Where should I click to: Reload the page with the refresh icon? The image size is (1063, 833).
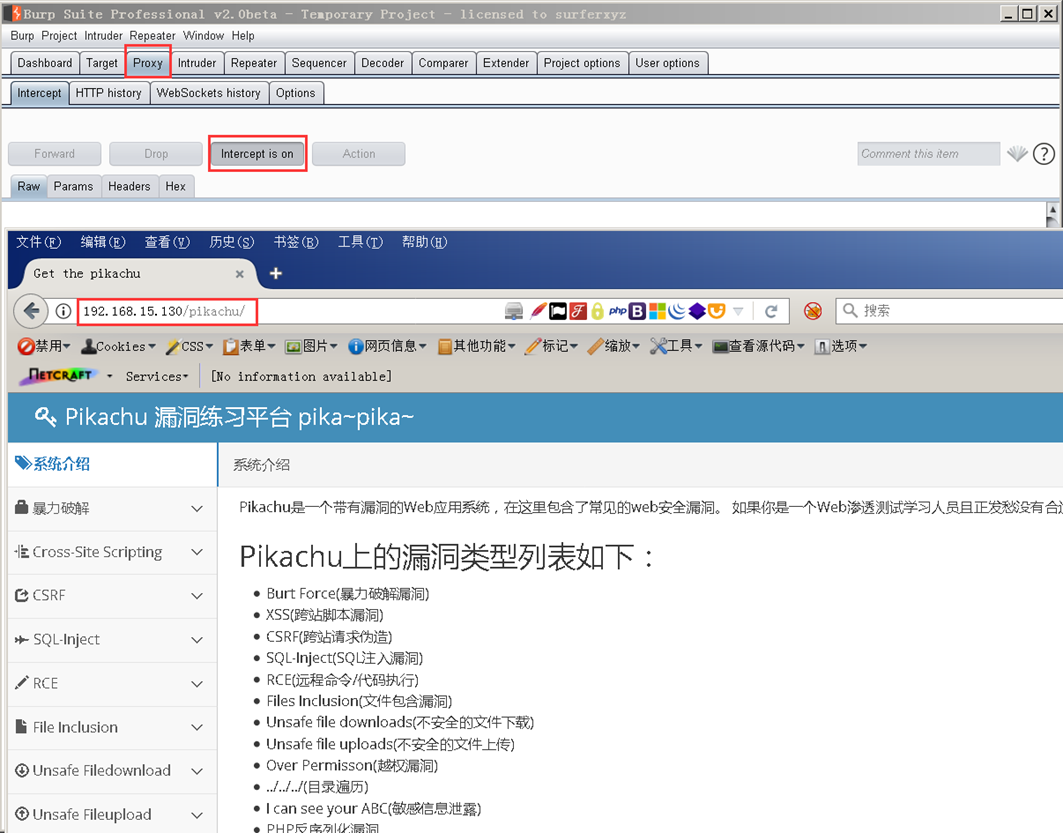(x=771, y=311)
